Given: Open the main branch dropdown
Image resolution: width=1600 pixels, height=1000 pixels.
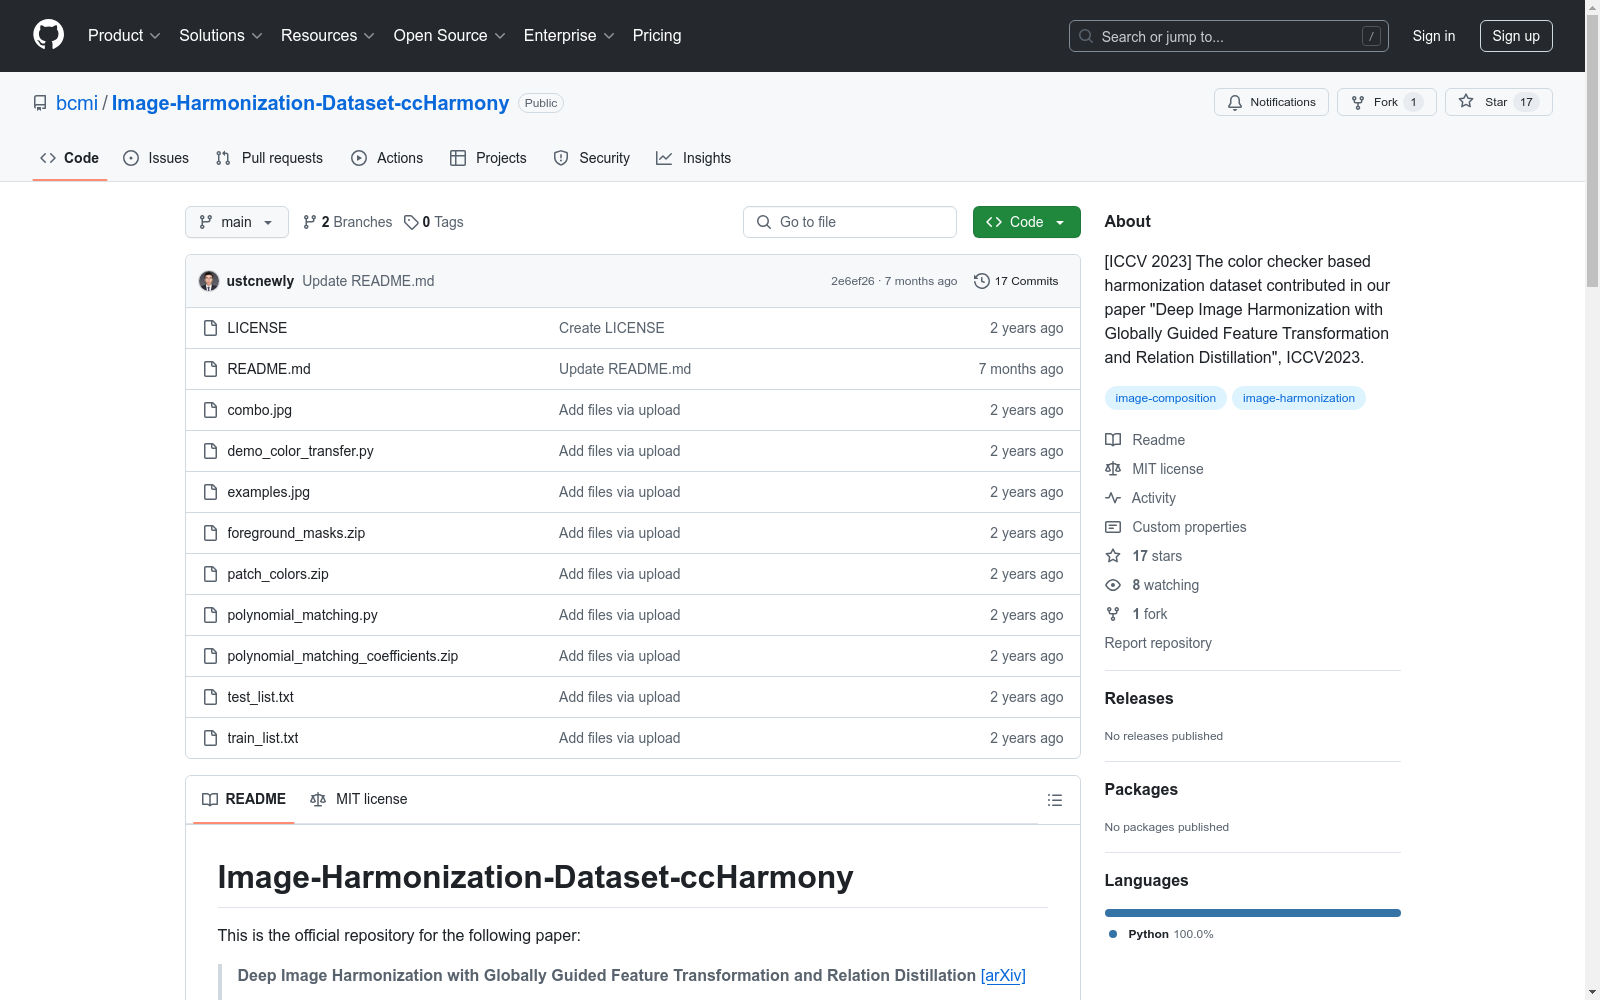Looking at the screenshot, I should (x=237, y=222).
